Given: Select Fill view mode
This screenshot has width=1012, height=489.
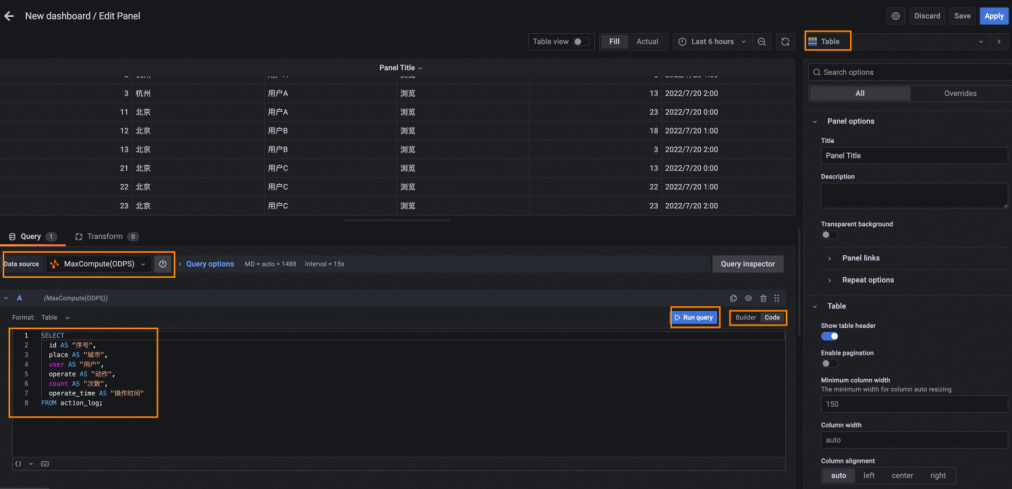Looking at the screenshot, I should click(x=614, y=41).
